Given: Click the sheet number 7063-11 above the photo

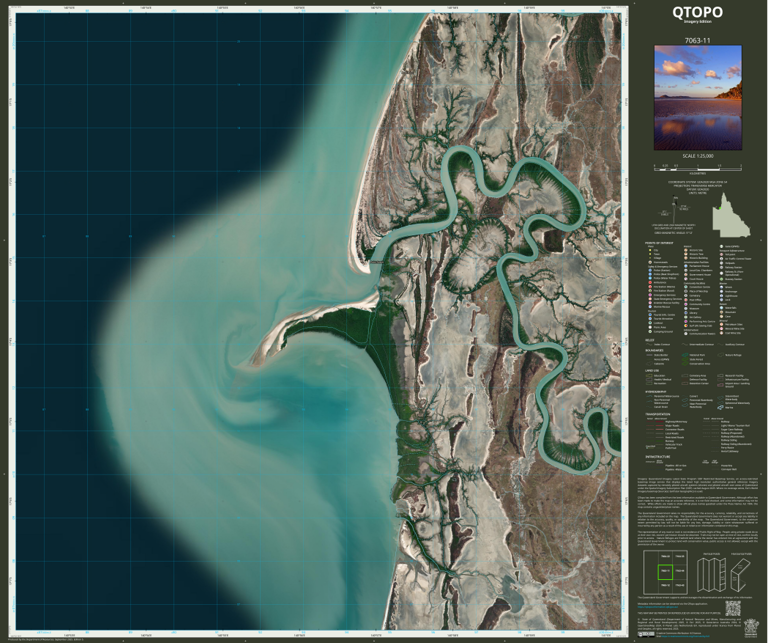Looking at the screenshot, I should [697, 40].
